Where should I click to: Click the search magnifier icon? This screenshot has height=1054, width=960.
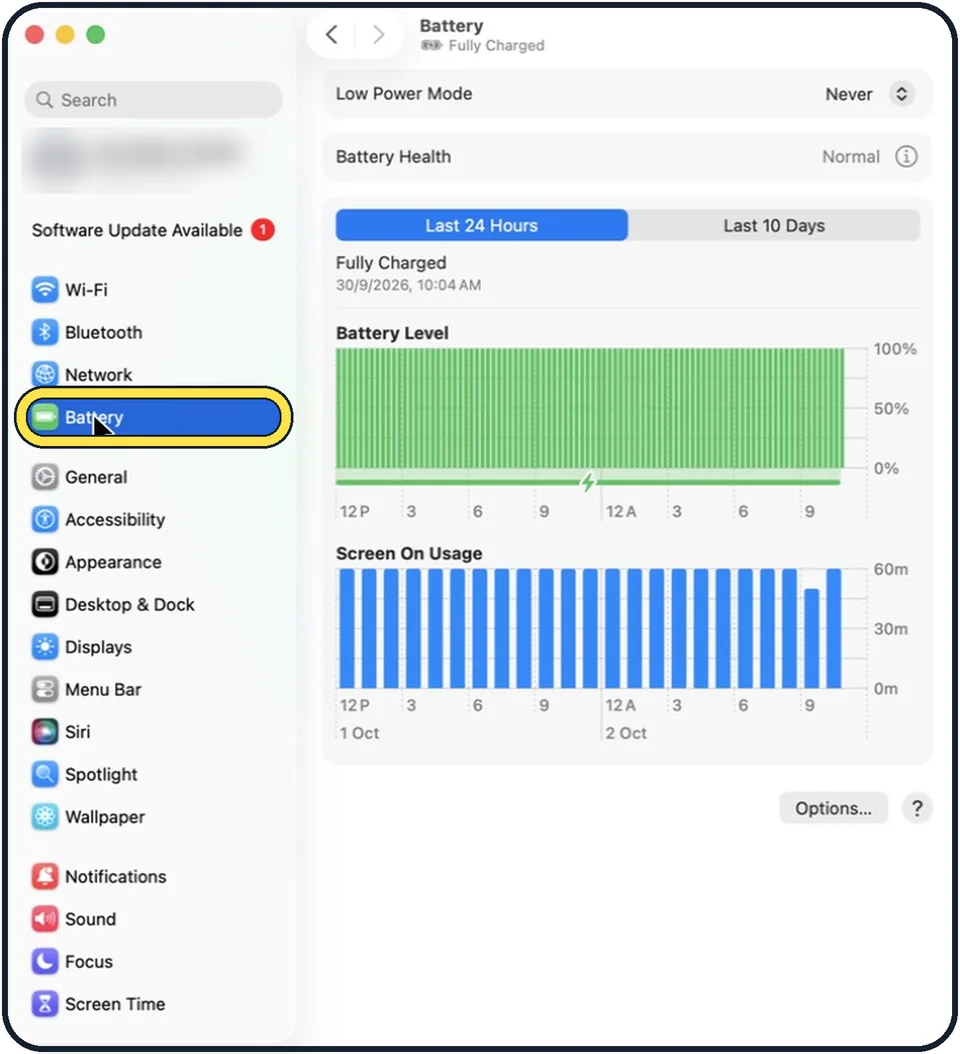coord(44,100)
